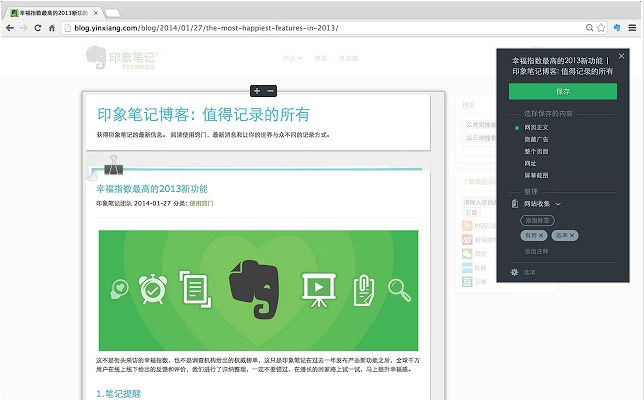Click the first search field in blog sidebar

481,125
